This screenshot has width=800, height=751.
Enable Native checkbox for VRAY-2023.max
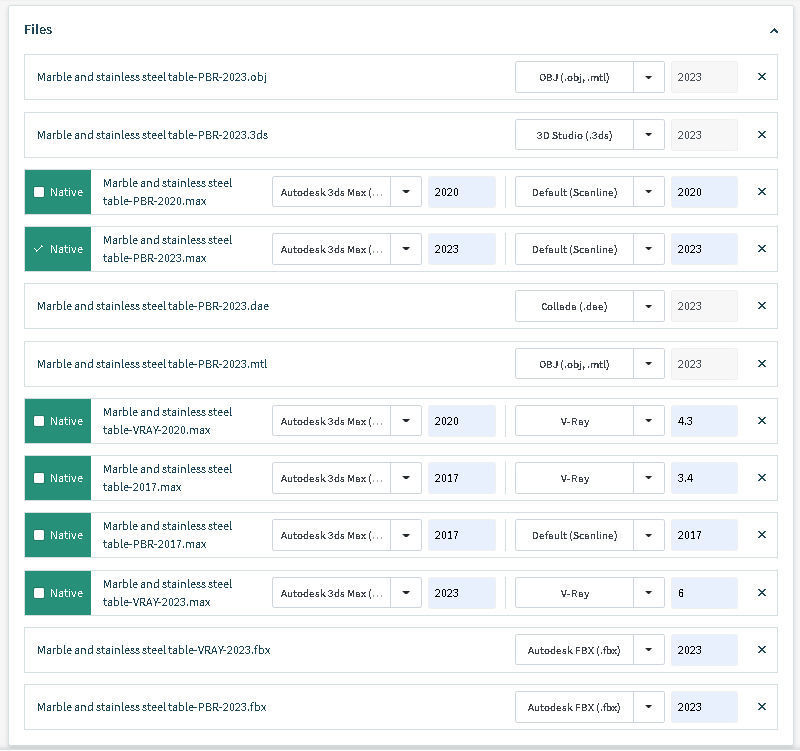pos(39,593)
